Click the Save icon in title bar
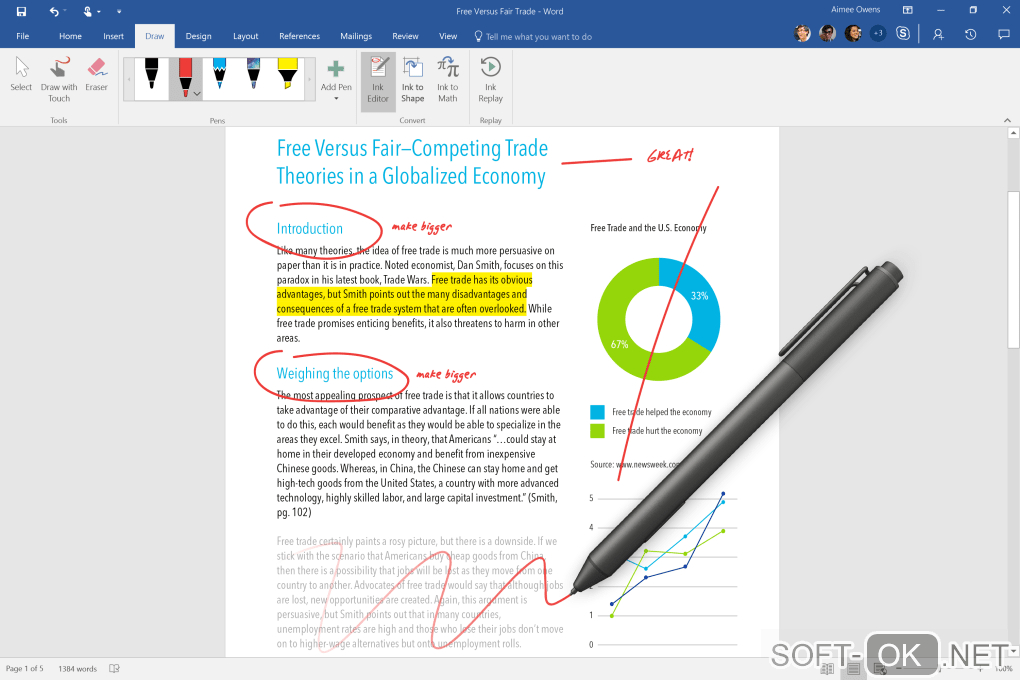 [21, 11]
